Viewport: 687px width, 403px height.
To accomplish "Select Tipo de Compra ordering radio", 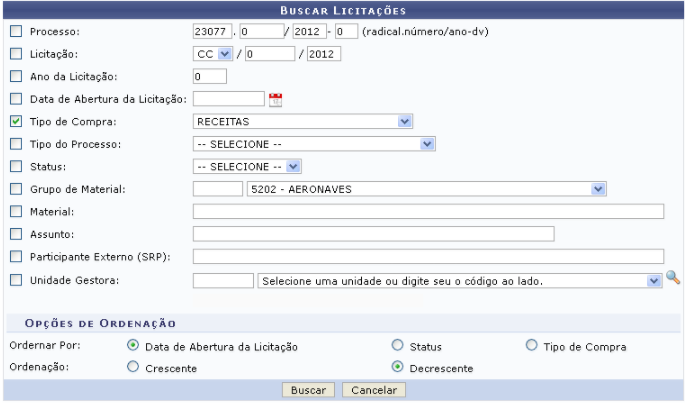I will 532,347.
